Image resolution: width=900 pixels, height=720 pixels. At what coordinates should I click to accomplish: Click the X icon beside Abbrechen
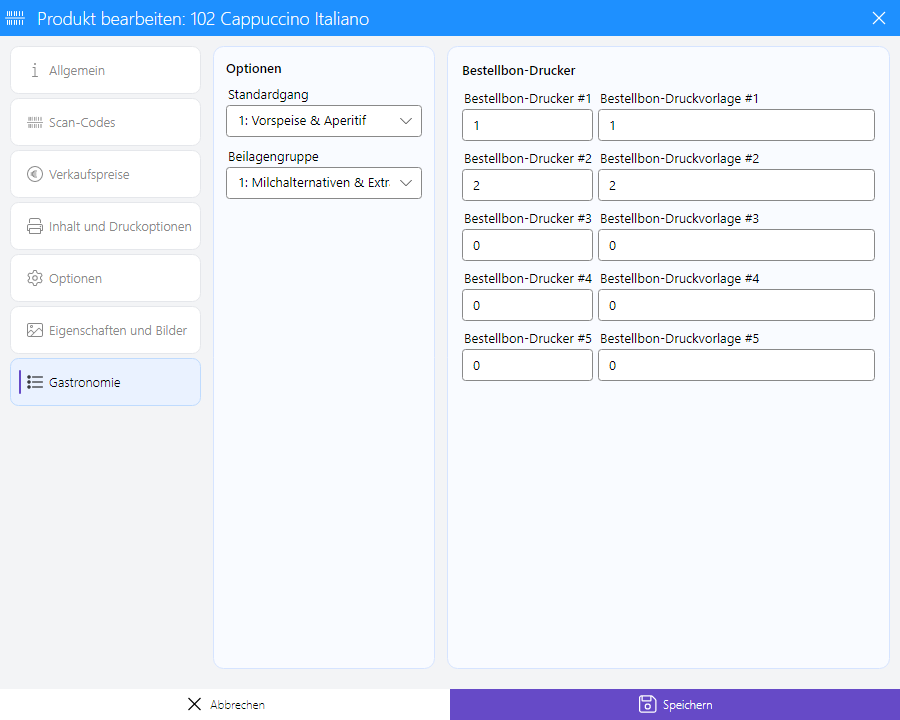[x=195, y=704]
